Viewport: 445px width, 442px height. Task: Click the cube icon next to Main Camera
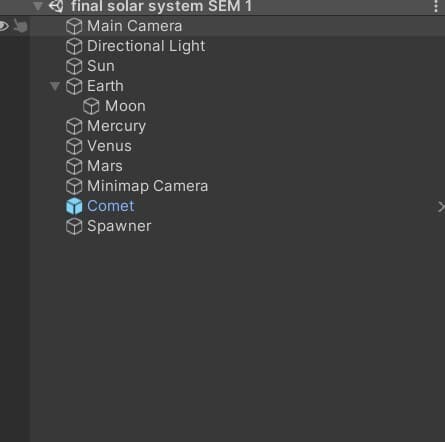click(74, 26)
